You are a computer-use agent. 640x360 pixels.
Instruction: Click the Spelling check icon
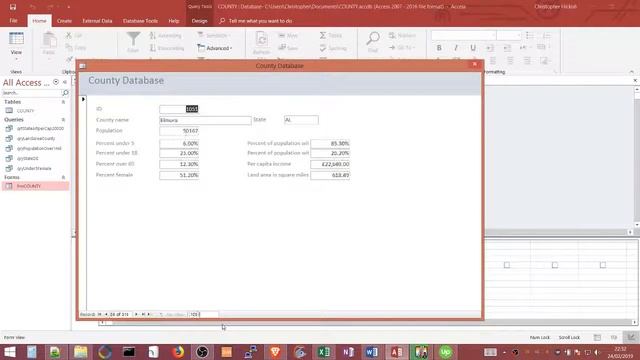[x=323, y=48]
